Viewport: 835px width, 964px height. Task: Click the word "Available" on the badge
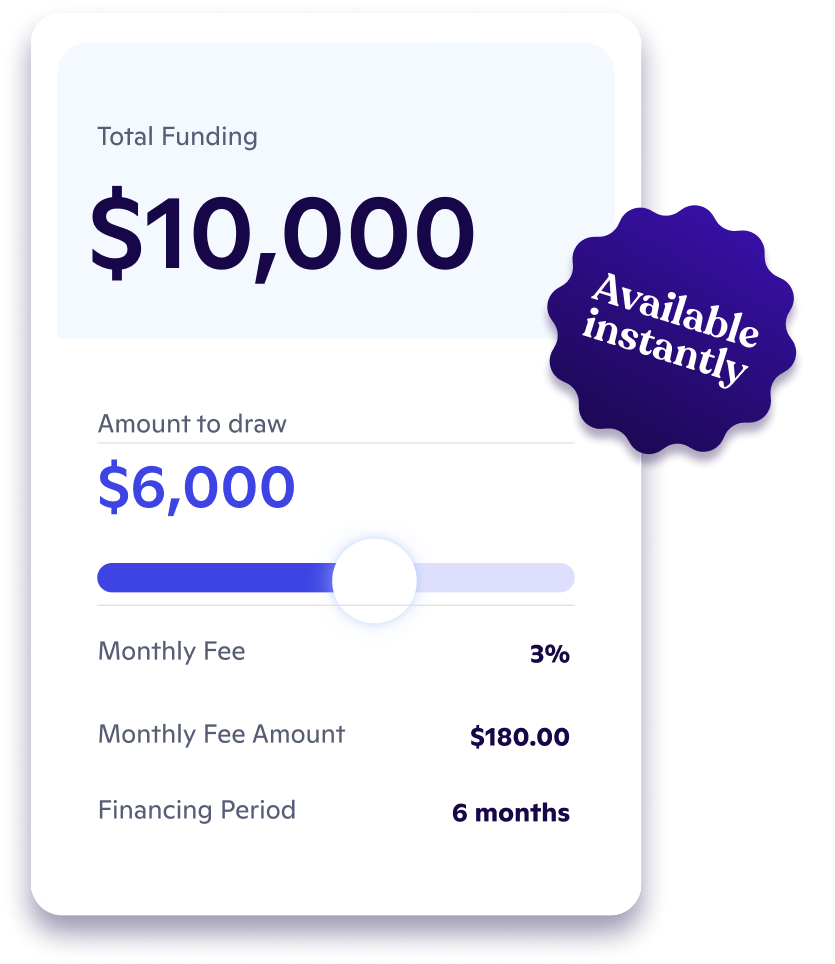click(x=674, y=309)
